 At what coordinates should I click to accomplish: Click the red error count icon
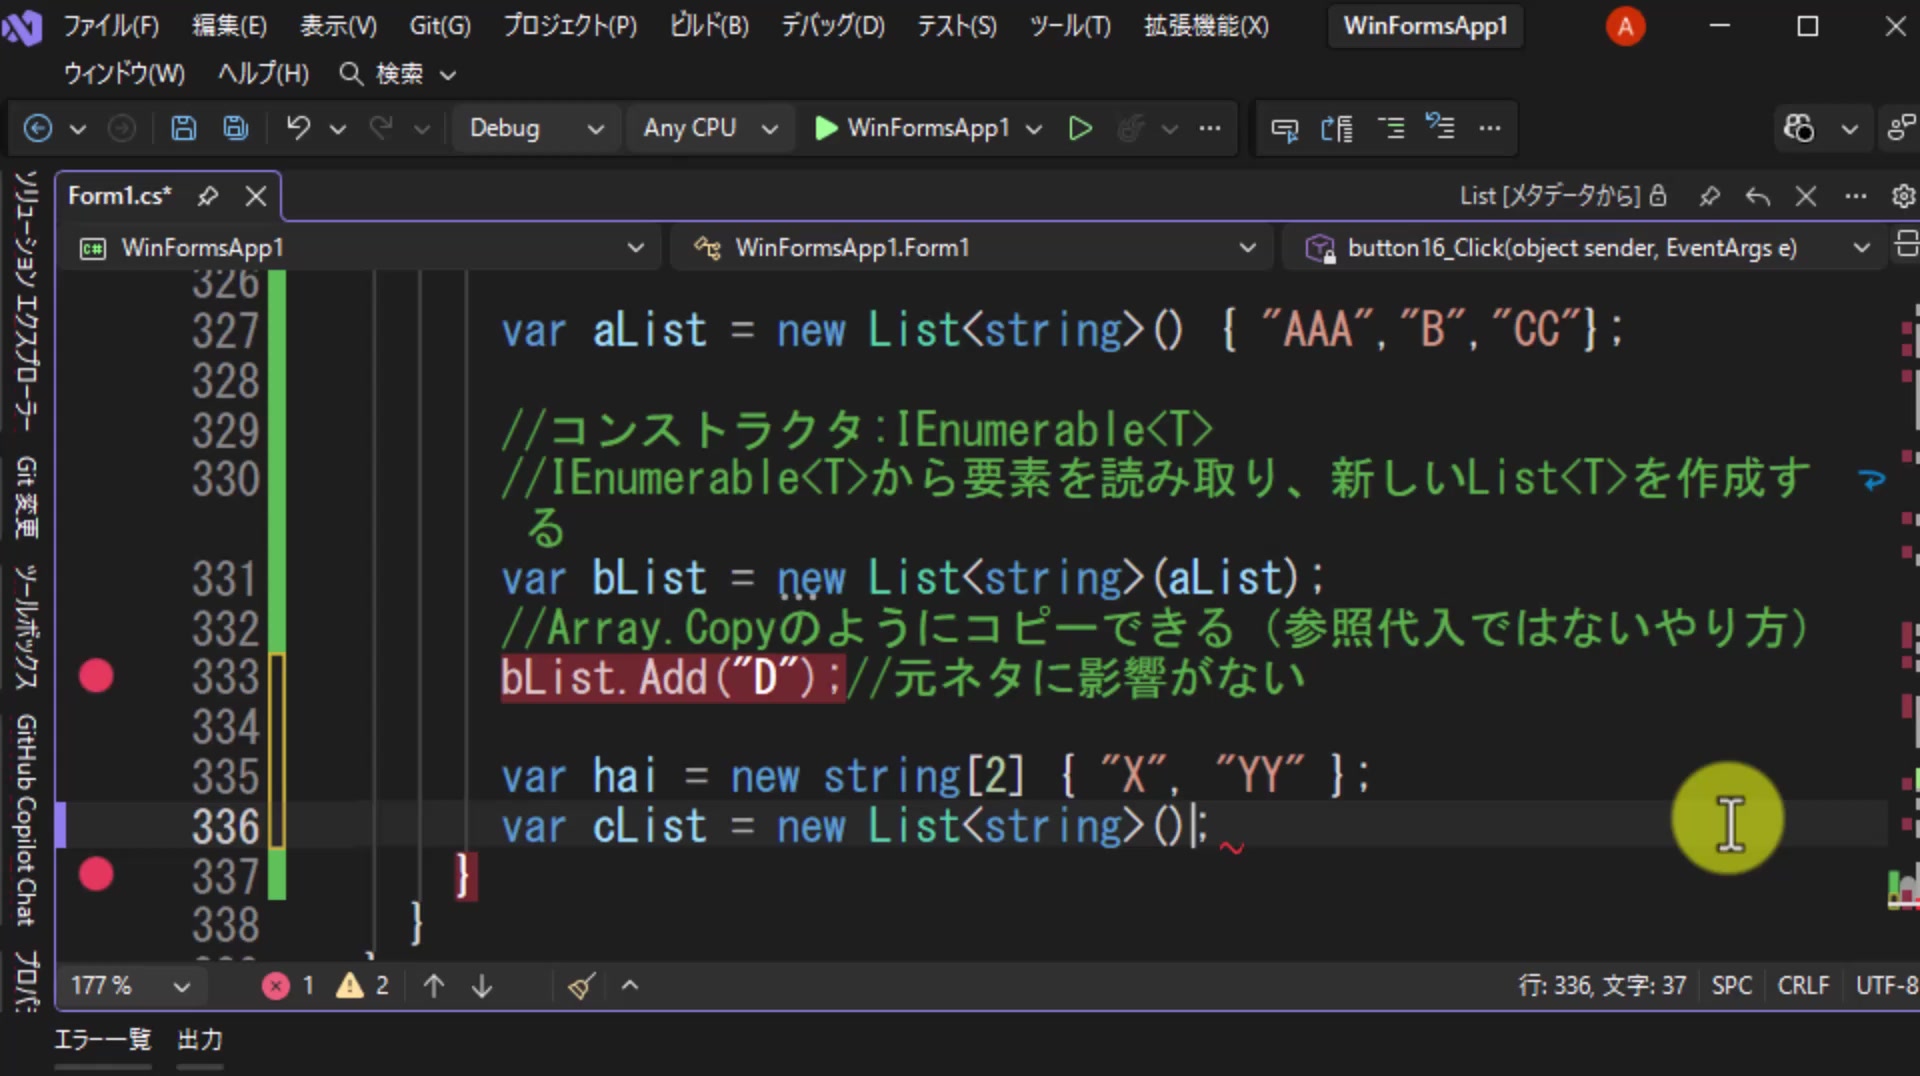click(x=276, y=986)
